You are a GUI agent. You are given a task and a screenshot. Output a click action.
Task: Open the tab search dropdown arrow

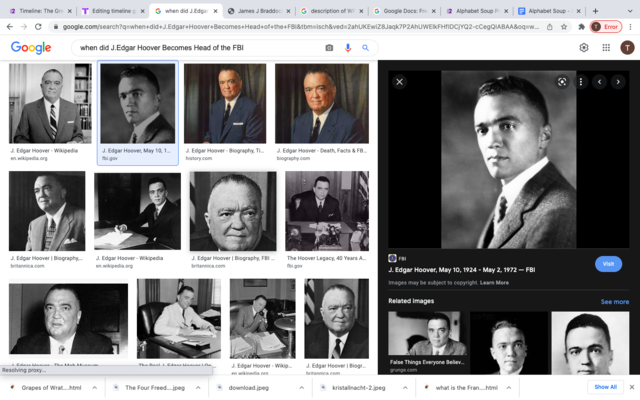click(x=630, y=11)
